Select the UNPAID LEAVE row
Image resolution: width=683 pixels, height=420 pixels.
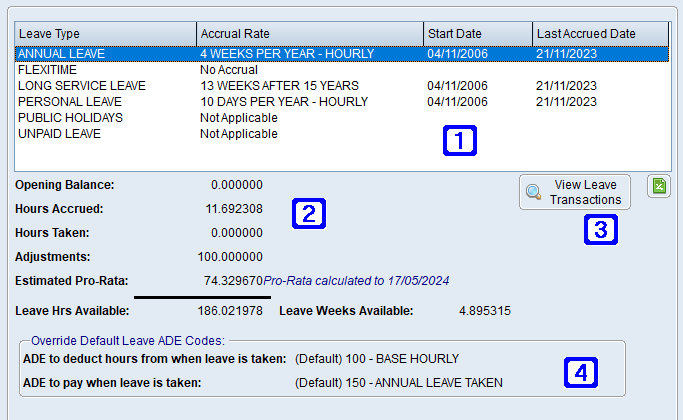[x=342, y=134]
